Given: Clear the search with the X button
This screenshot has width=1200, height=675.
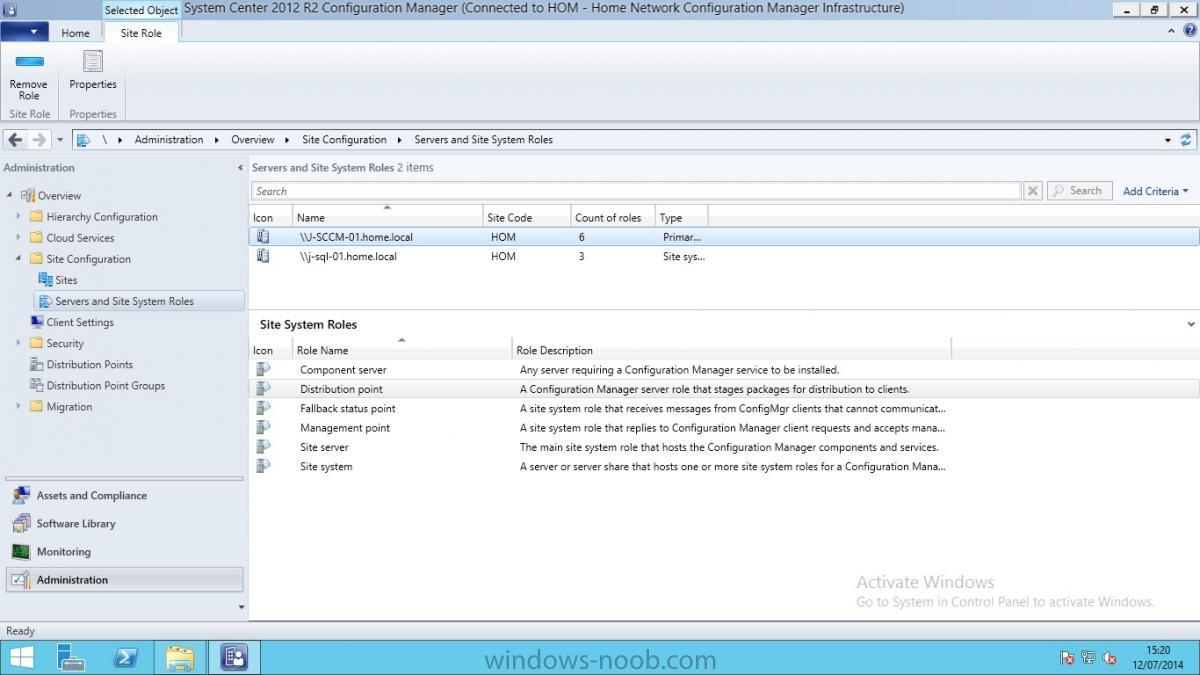Looking at the screenshot, I should pyautogui.click(x=1033, y=191).
